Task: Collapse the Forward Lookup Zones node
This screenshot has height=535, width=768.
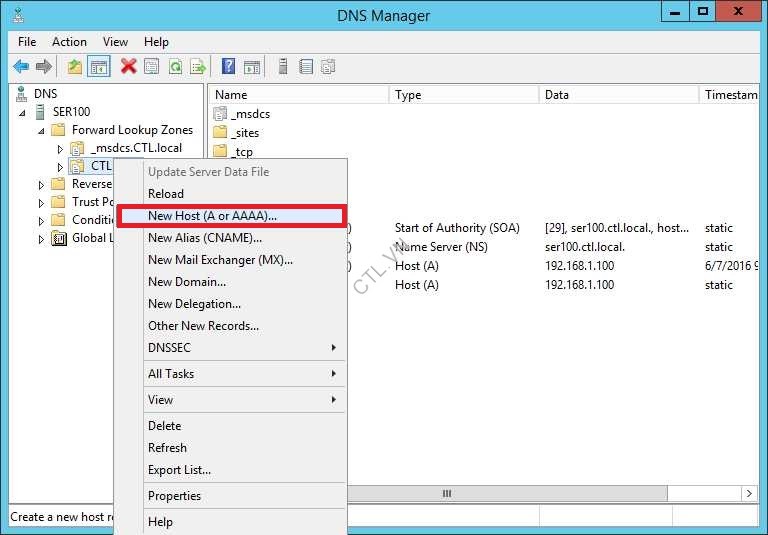Action: (x=41, y=131)
